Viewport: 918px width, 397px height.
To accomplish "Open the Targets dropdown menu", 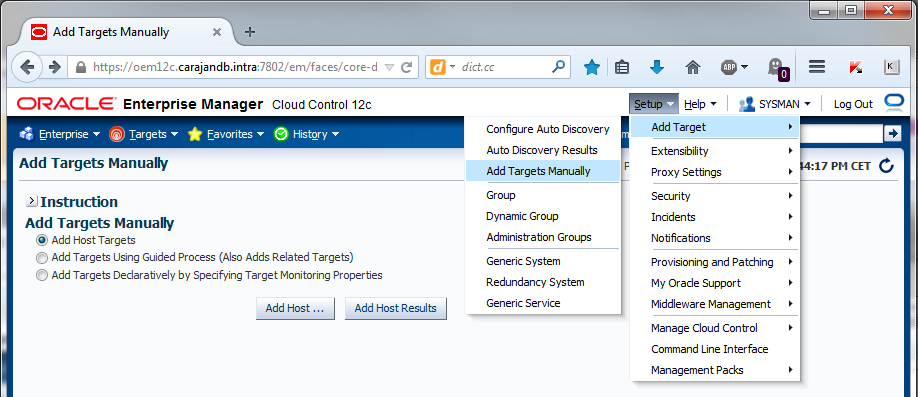I will pyautogui.click(x=143, y=134).
